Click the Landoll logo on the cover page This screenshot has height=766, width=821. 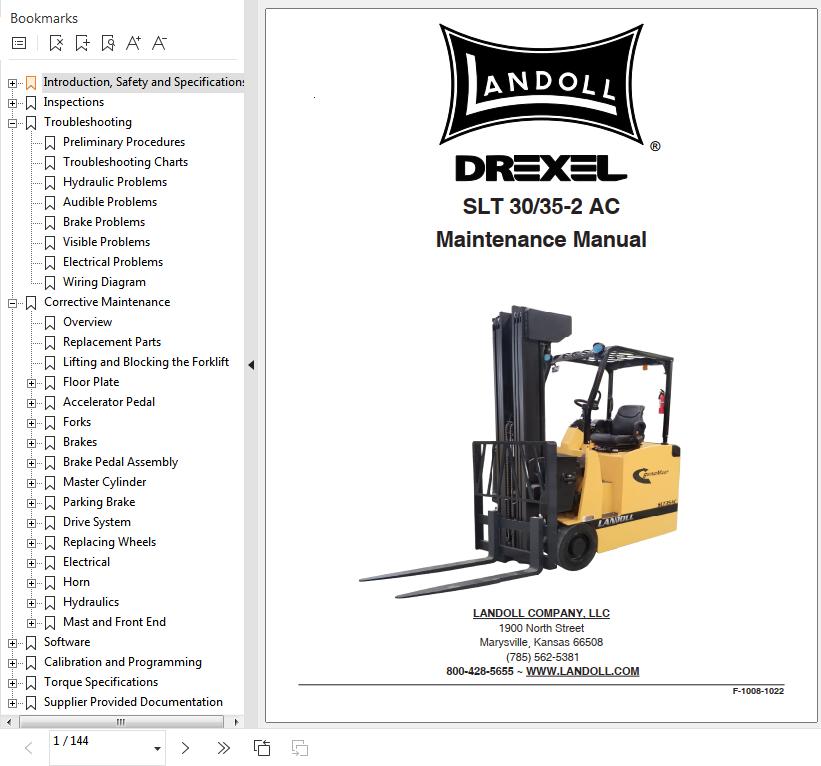click(x=541, y=84)
